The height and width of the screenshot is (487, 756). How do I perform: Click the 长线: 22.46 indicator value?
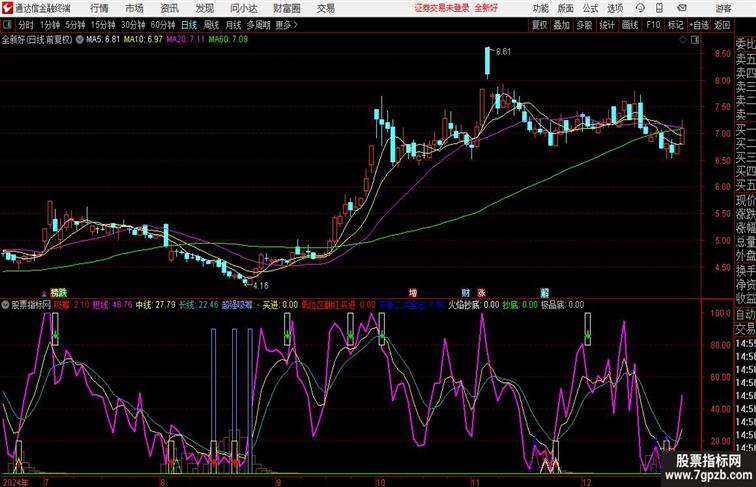199,305
